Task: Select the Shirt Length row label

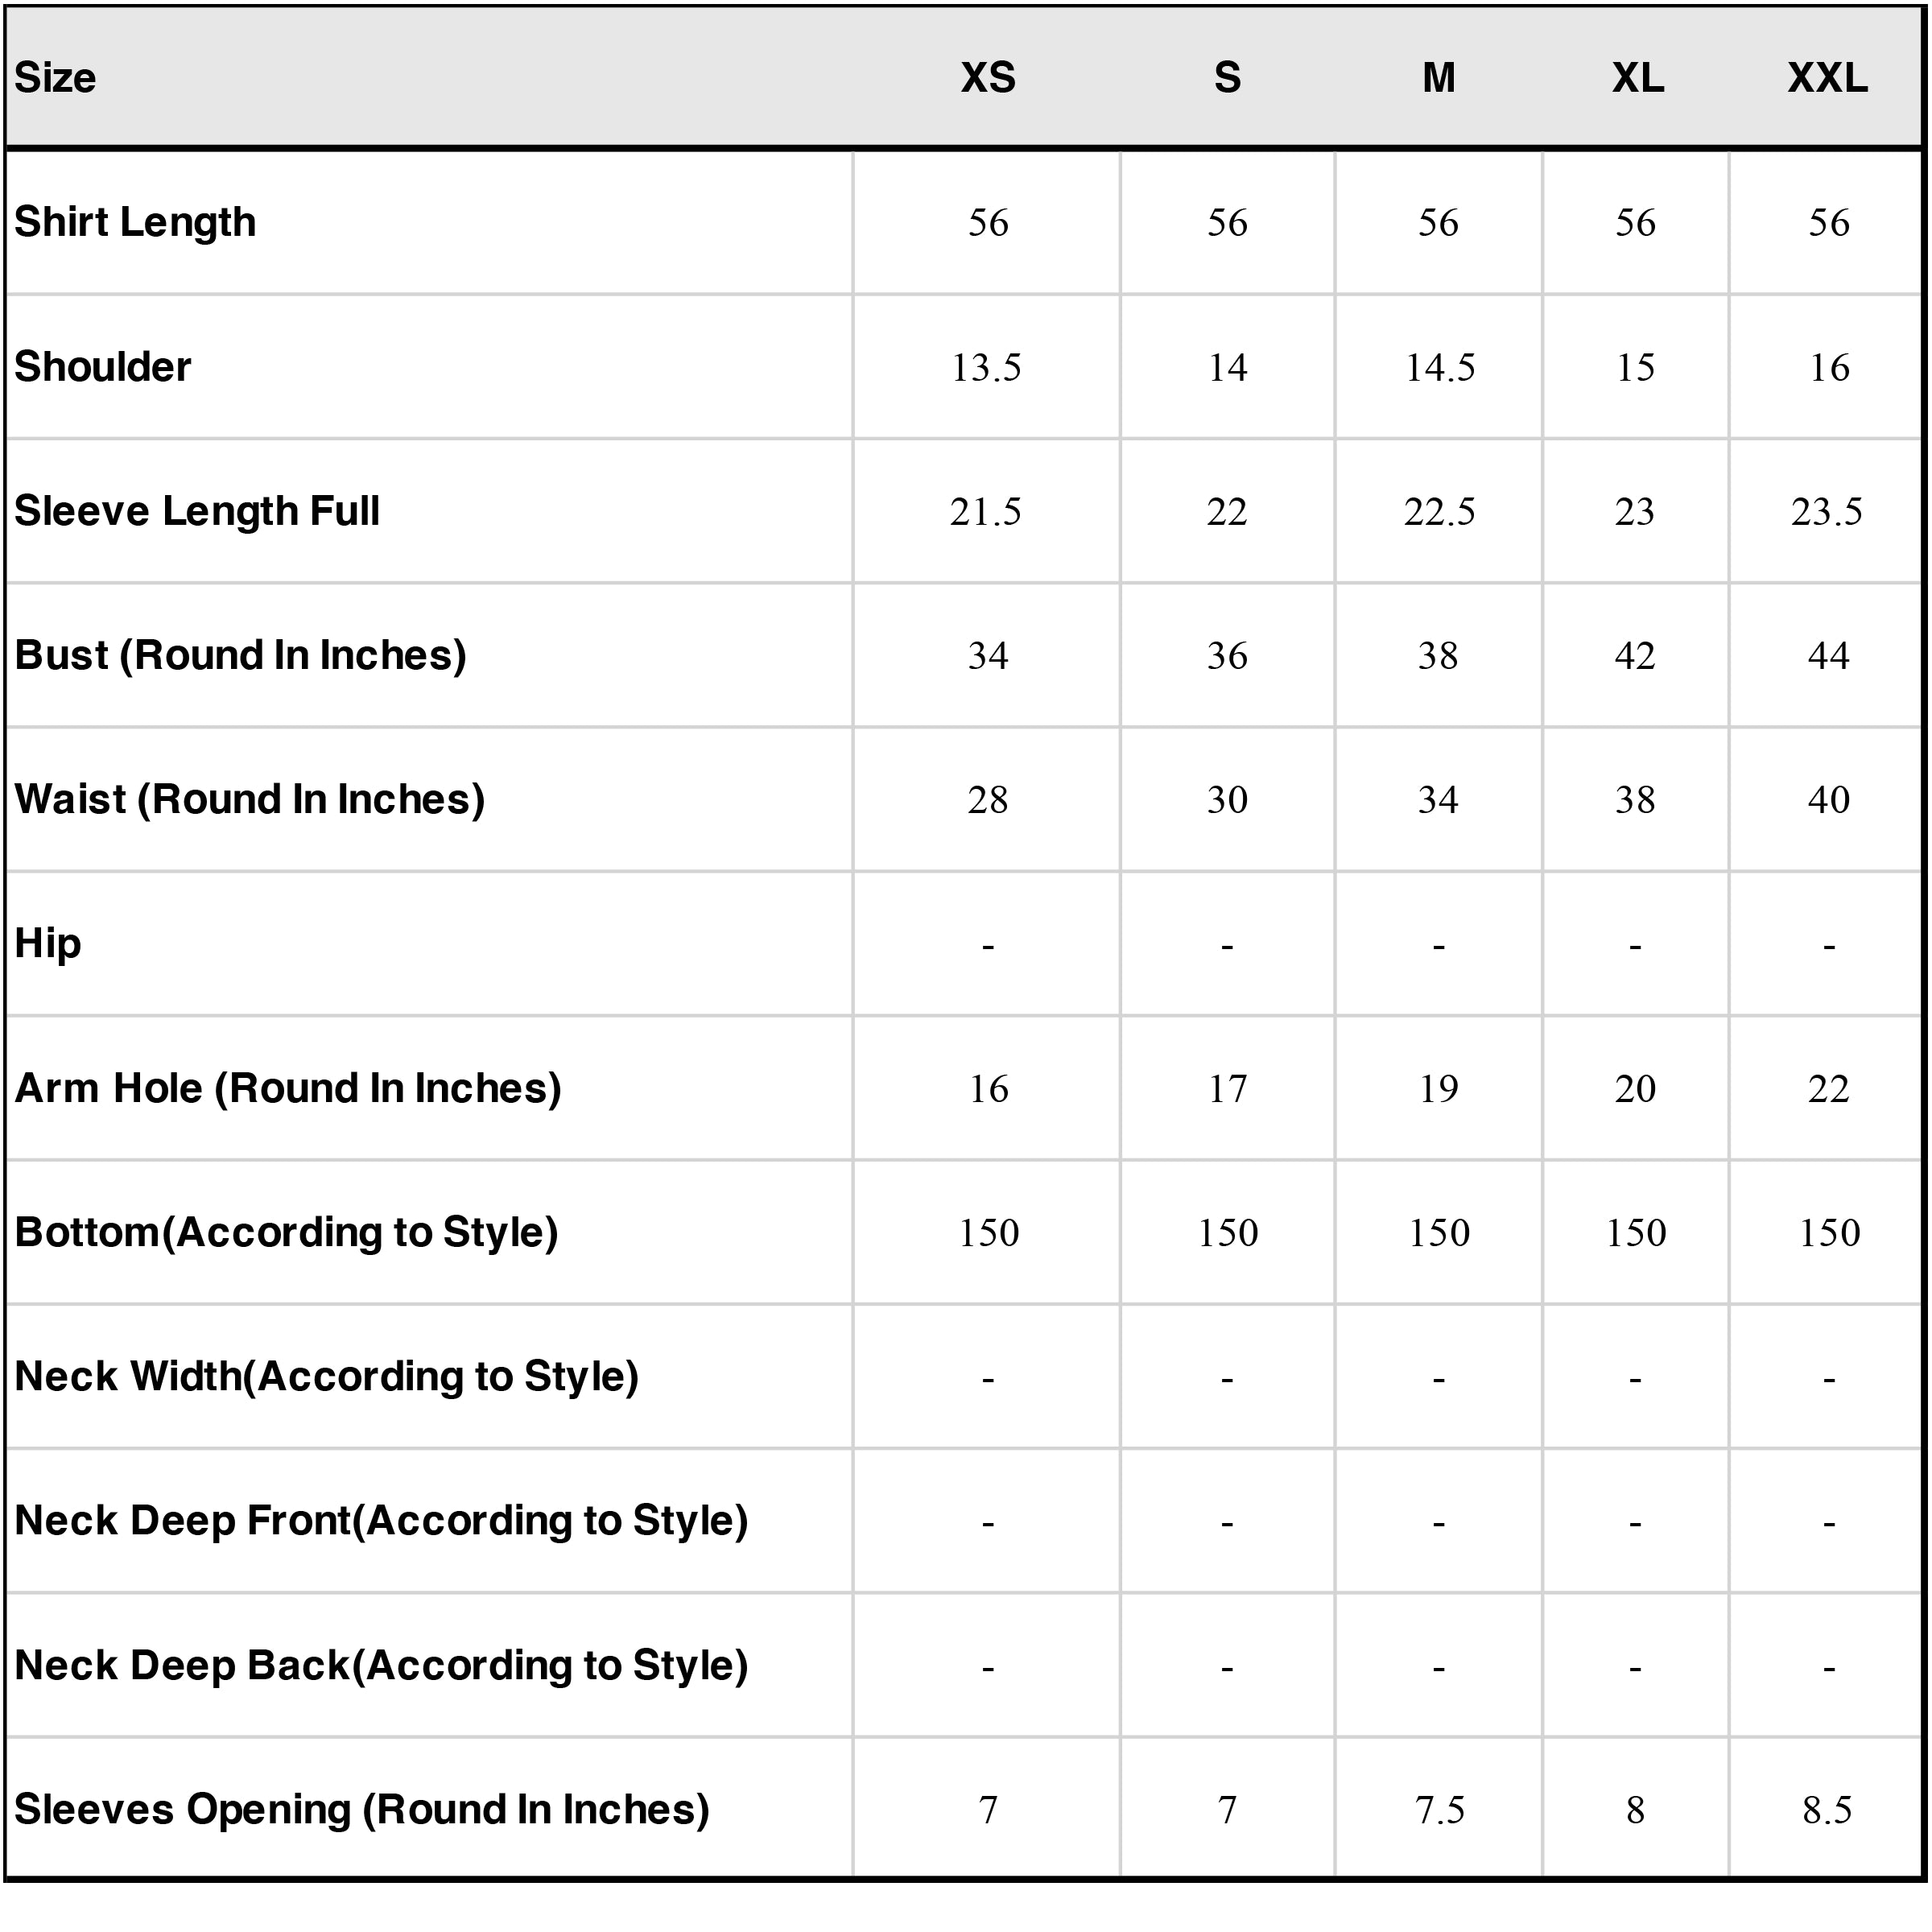Action: point(135,222)
